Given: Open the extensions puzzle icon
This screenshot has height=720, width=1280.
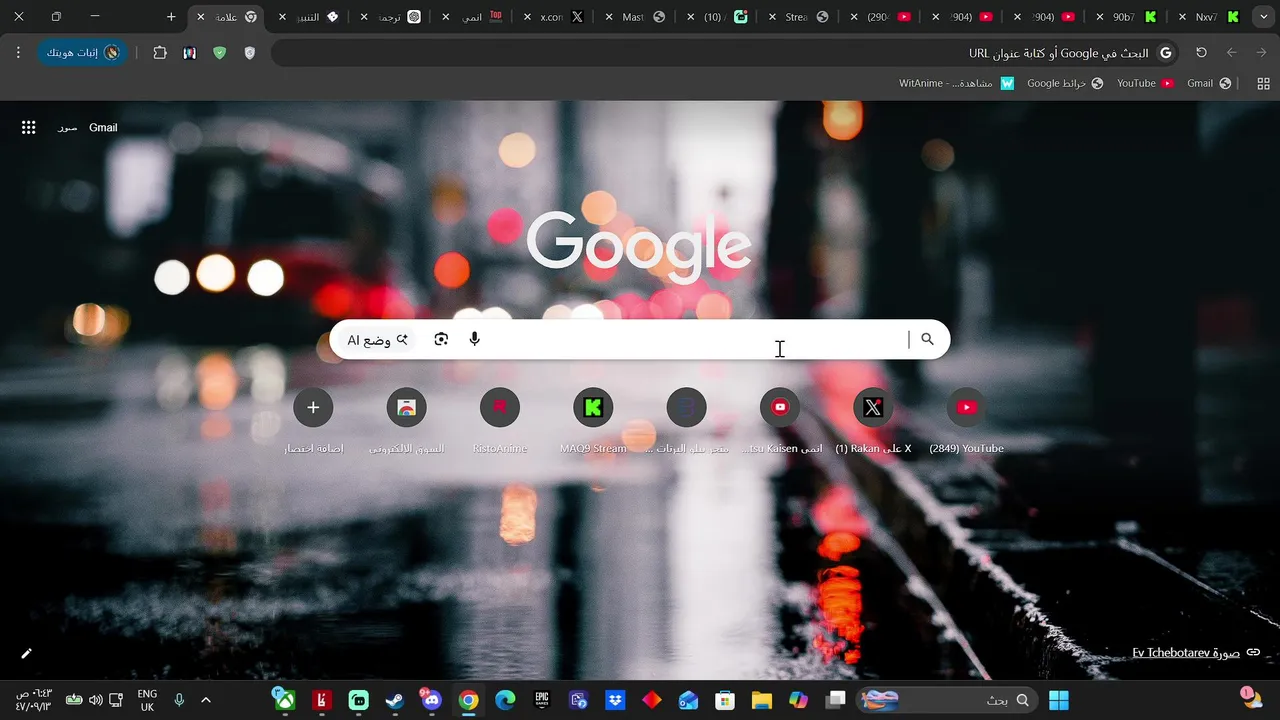Looking at the screenshot, I should click(x=160, y=53).
